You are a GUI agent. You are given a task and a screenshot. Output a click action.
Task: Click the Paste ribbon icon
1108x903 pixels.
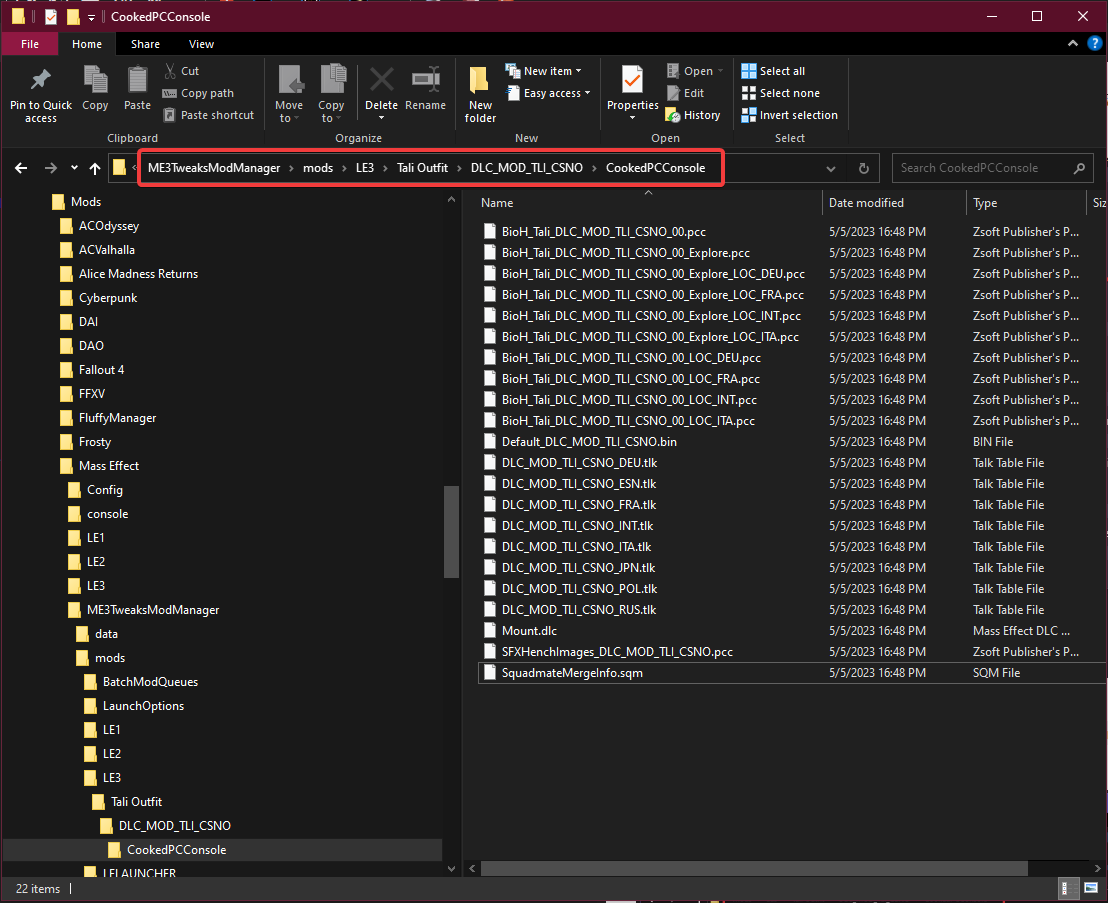137,80
